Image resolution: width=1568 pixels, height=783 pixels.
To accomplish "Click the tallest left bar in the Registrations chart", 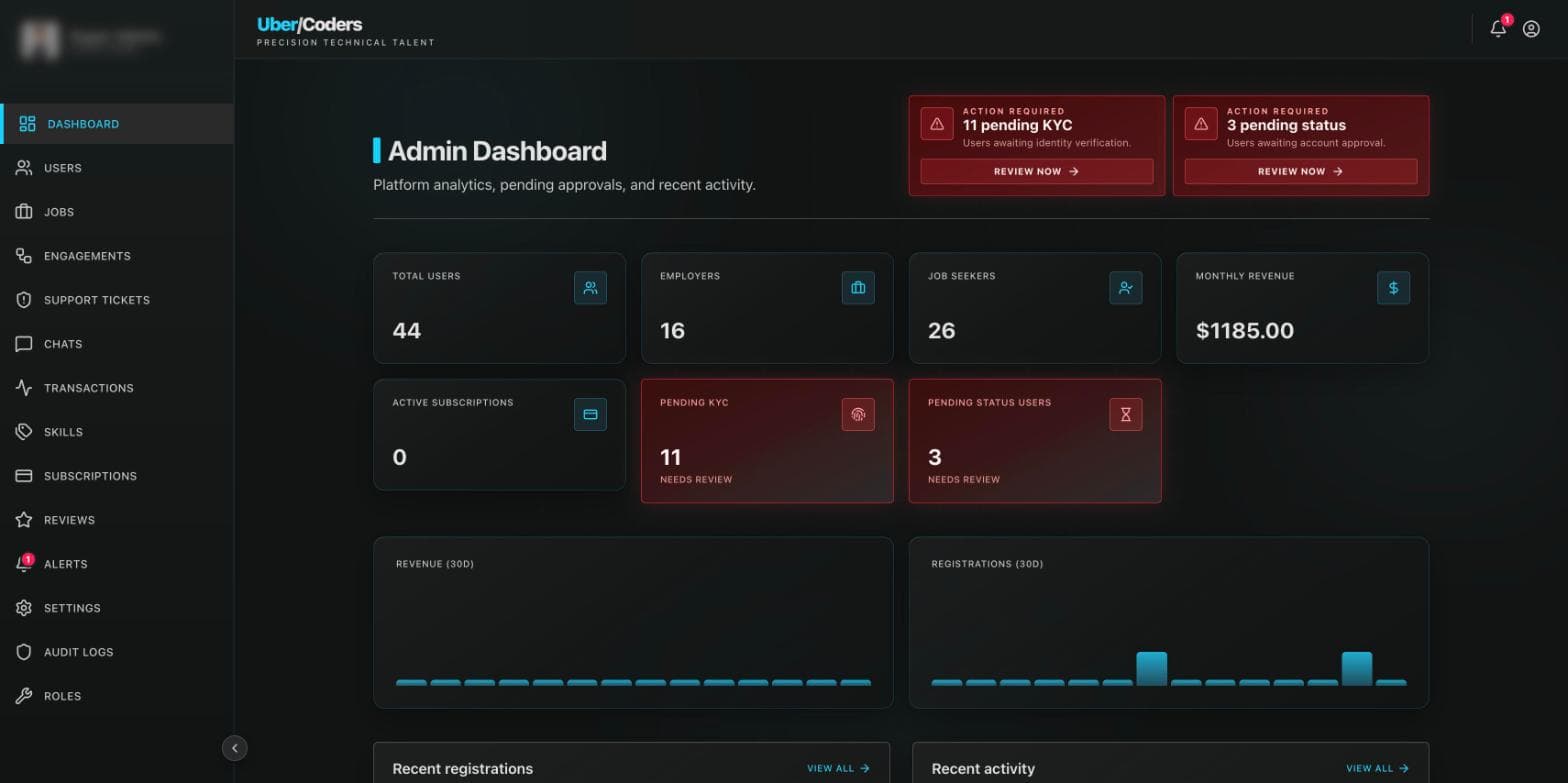I will [x=1152, y=668].
